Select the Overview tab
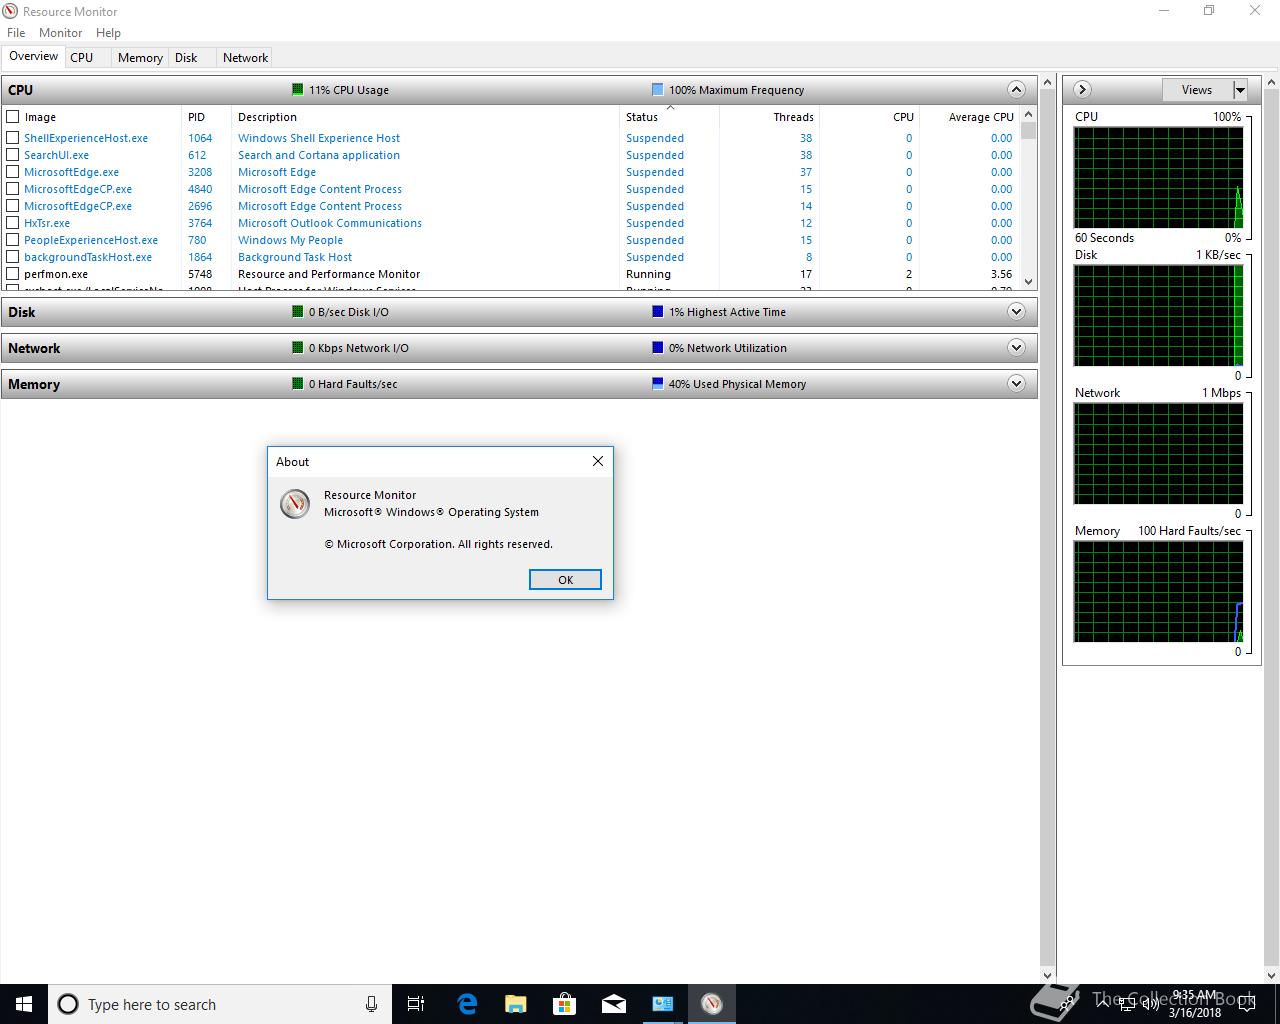Viewport: 1280px width, 1024px height. point(34,57)
